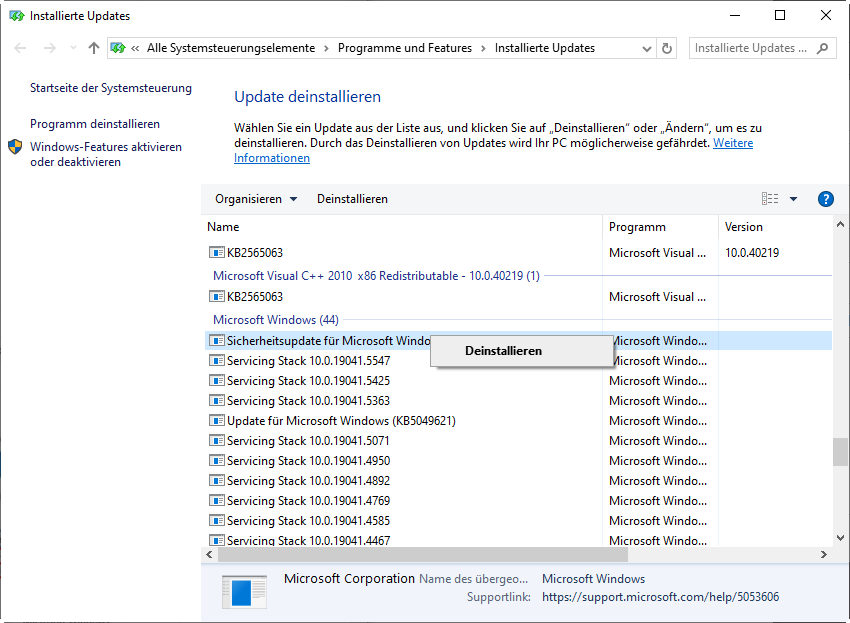Image resolution: width=850 pixels, height=623 pixels.
Task: Click the view options icon in toolbar
Action: coord(770,199)
